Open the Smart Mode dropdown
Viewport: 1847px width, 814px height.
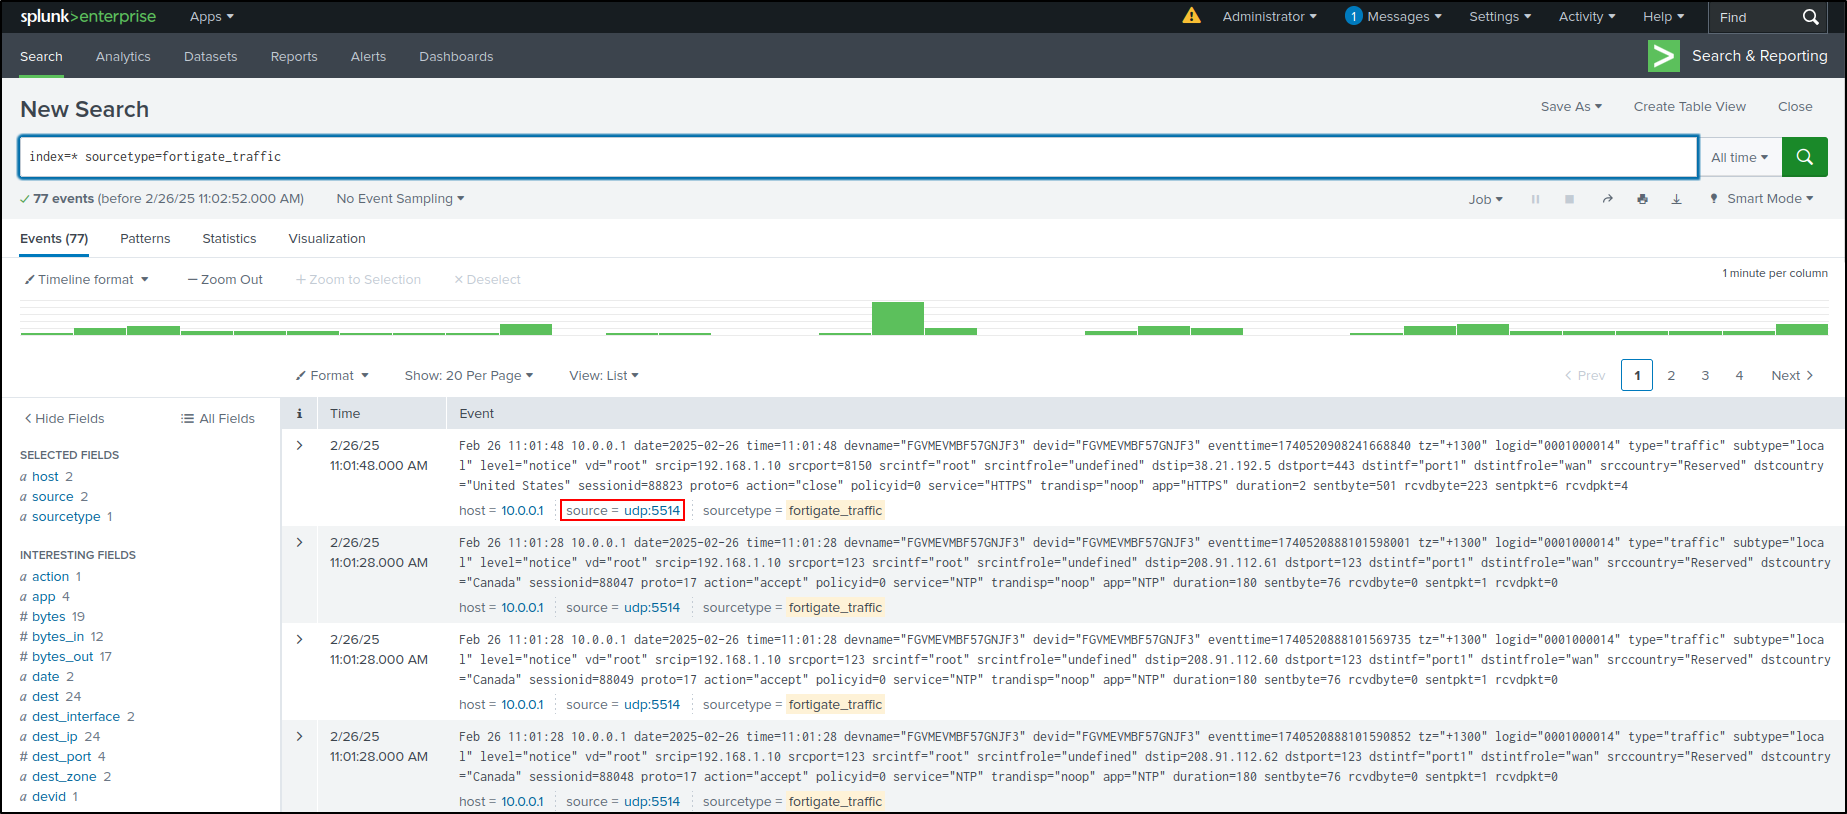(x=1762, y=199)
